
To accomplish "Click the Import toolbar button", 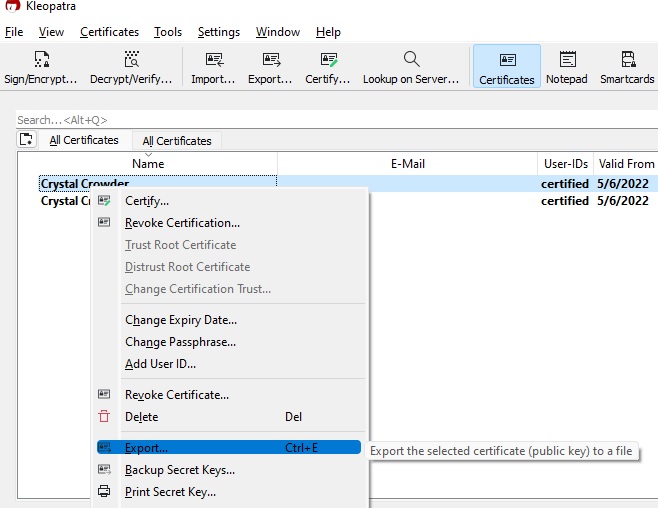I will click(213, 67).
